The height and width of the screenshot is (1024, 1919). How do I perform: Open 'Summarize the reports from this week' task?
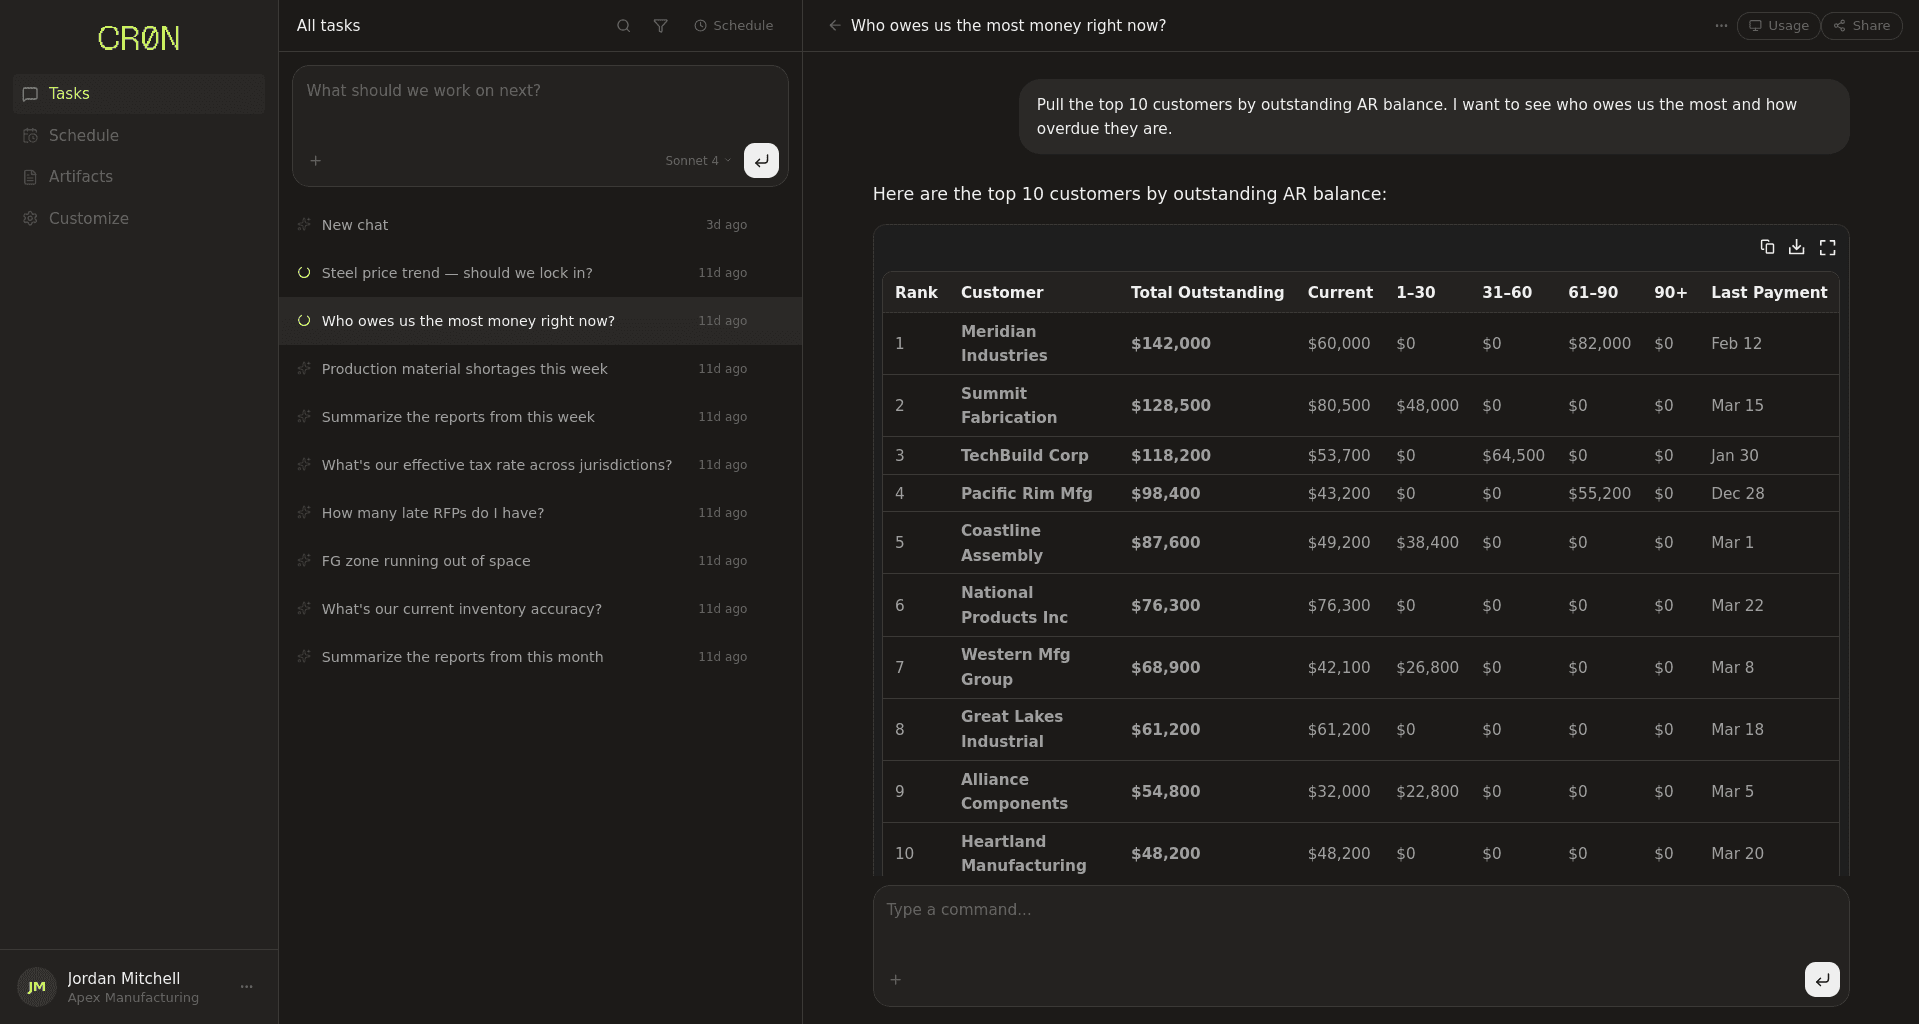pyautogui.click(x=540, y=417)
